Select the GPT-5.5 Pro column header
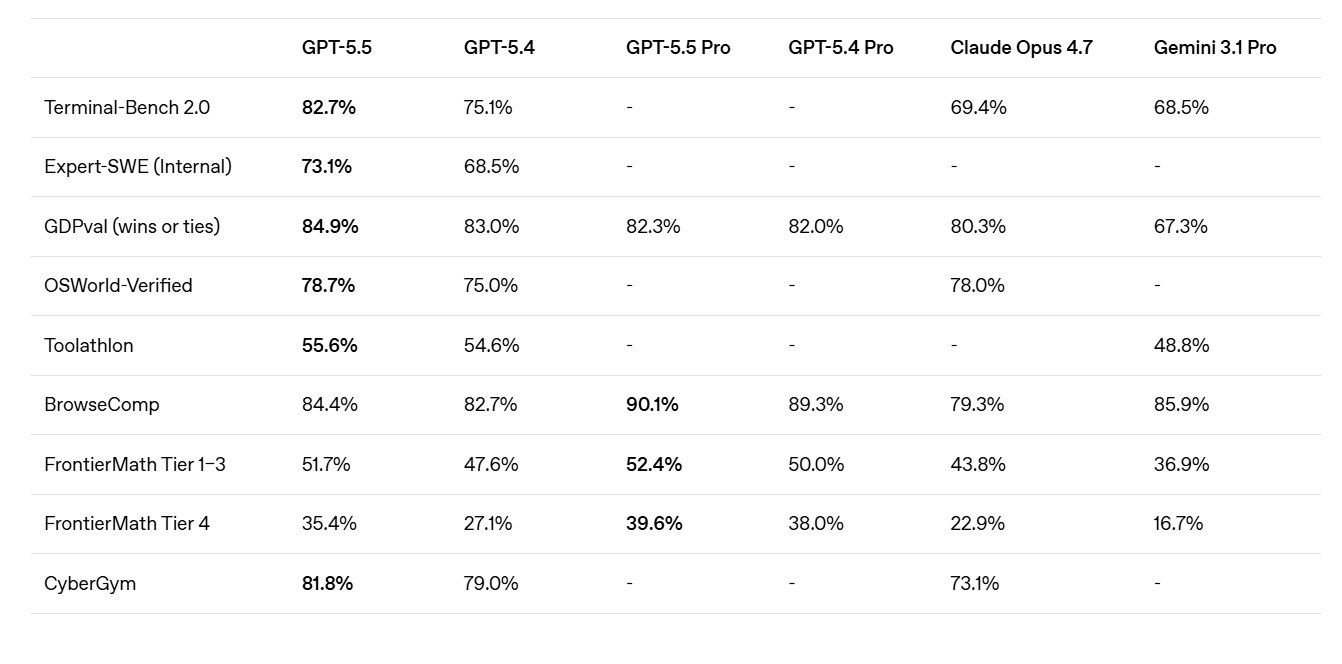 click(x=678, y=47)
